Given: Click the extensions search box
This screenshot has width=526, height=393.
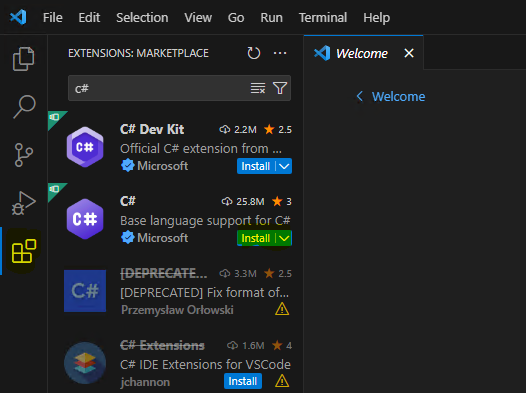Looking at the screenshot, I should click(159, 88).
